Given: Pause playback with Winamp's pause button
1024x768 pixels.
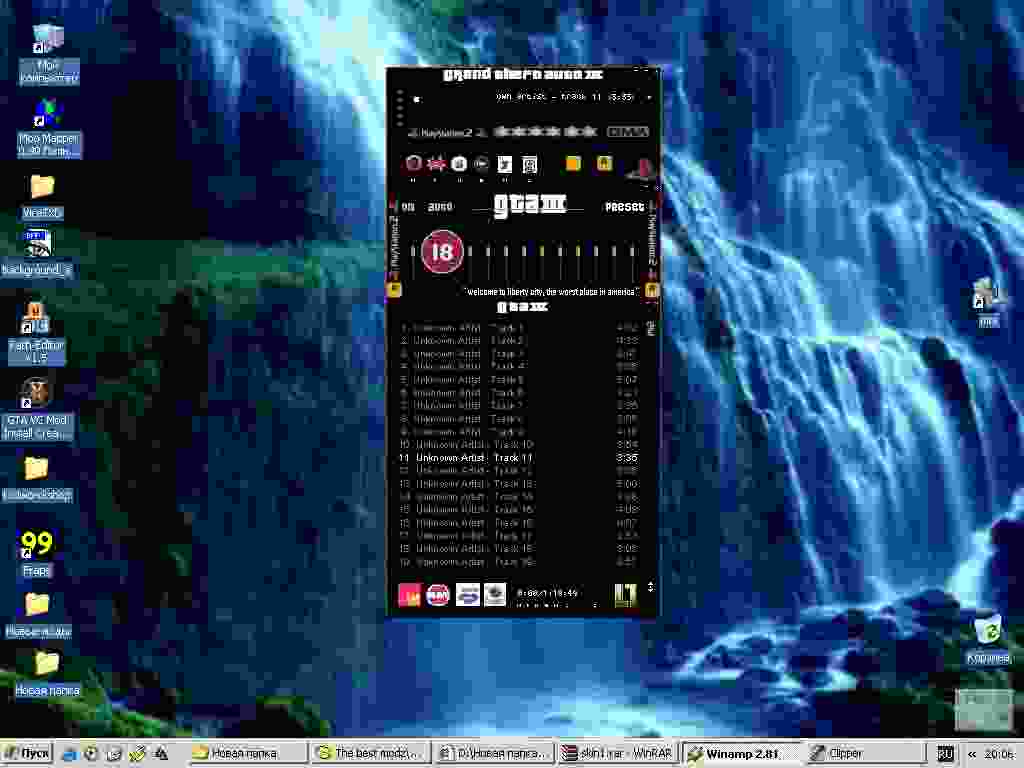Looking at the screenshot, I should pyautogui.click(x=458, y=164).
